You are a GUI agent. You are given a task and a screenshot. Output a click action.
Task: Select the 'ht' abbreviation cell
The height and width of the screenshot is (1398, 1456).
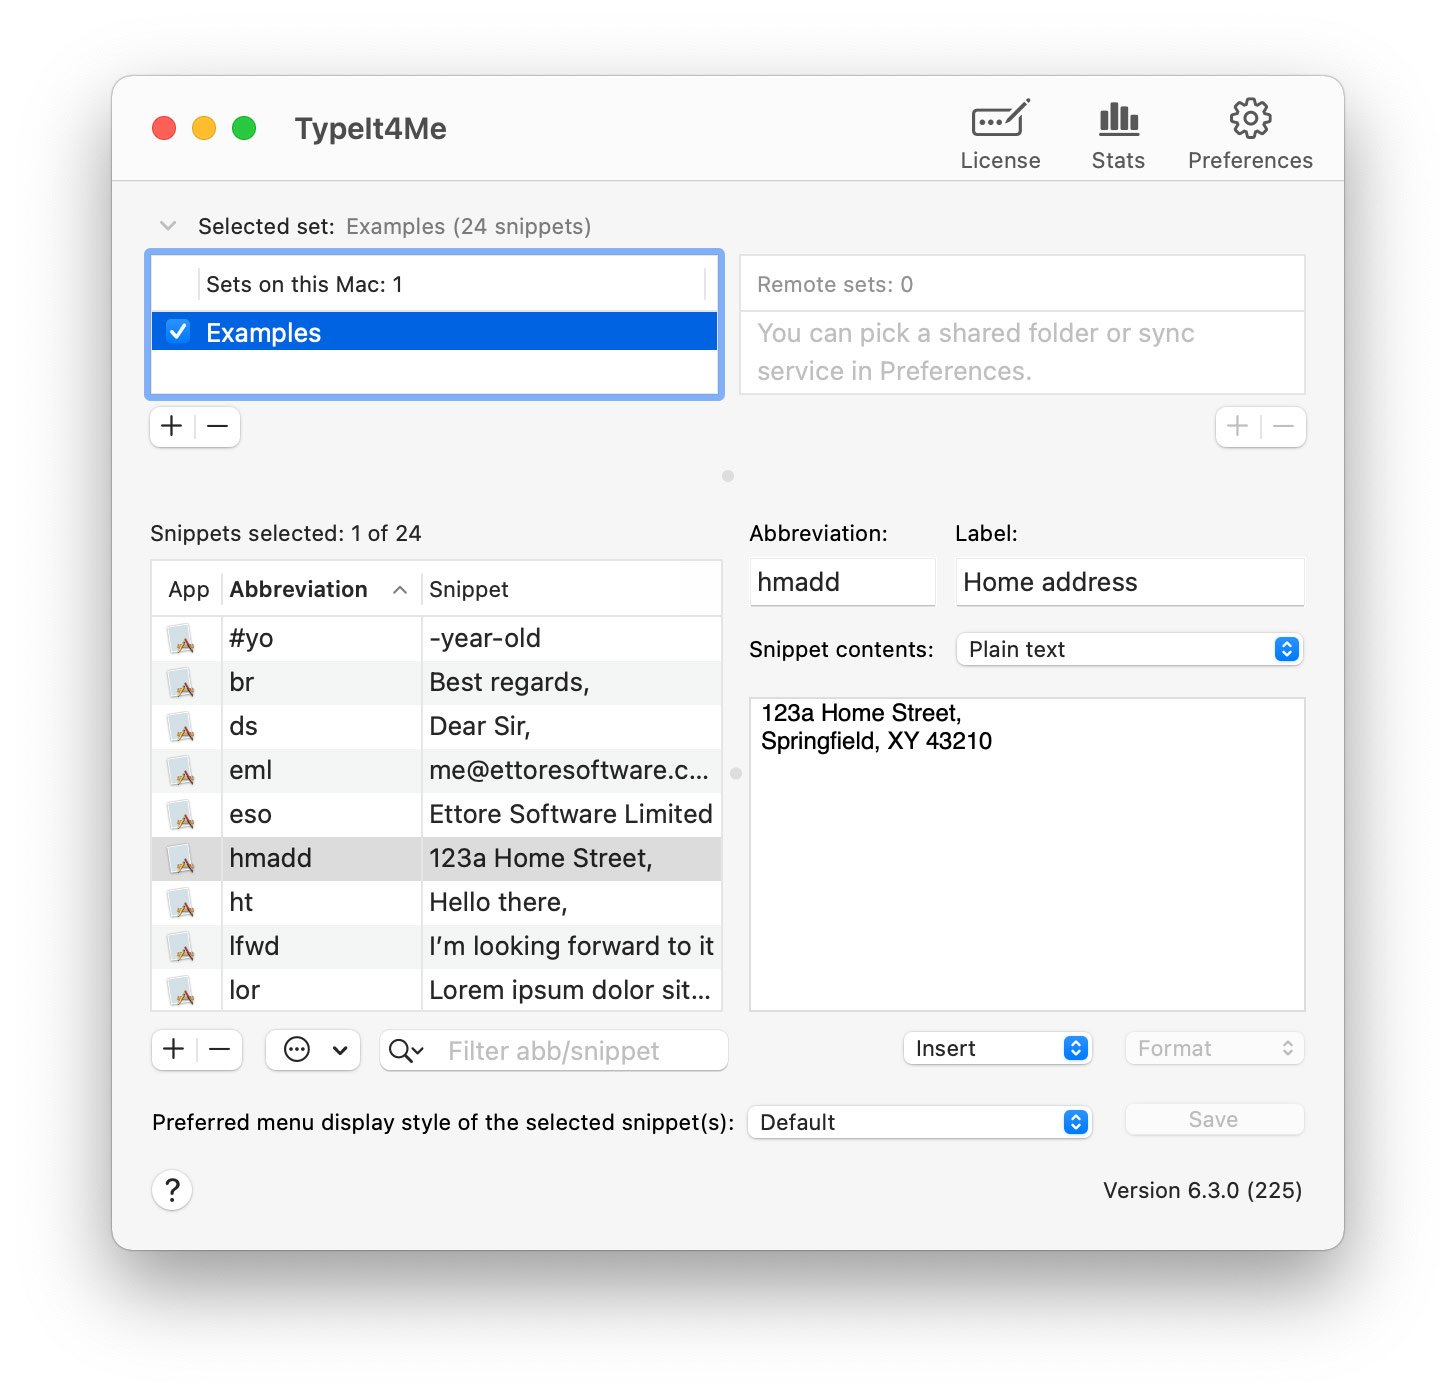coord(321,902)
